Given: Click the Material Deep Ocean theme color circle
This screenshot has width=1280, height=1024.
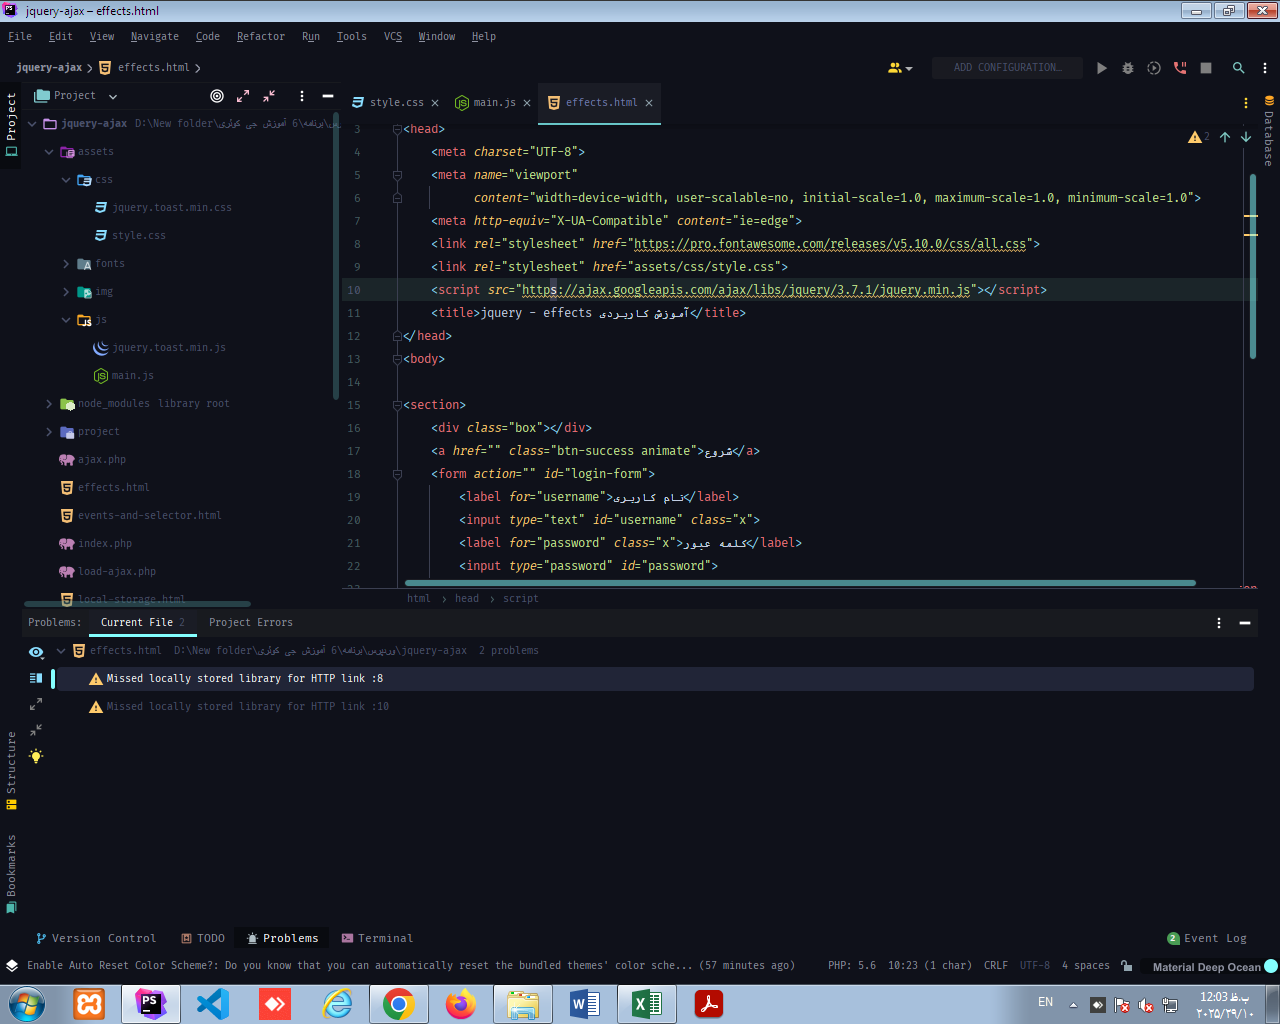Looking at the screenshot, I should [1271, 966].
